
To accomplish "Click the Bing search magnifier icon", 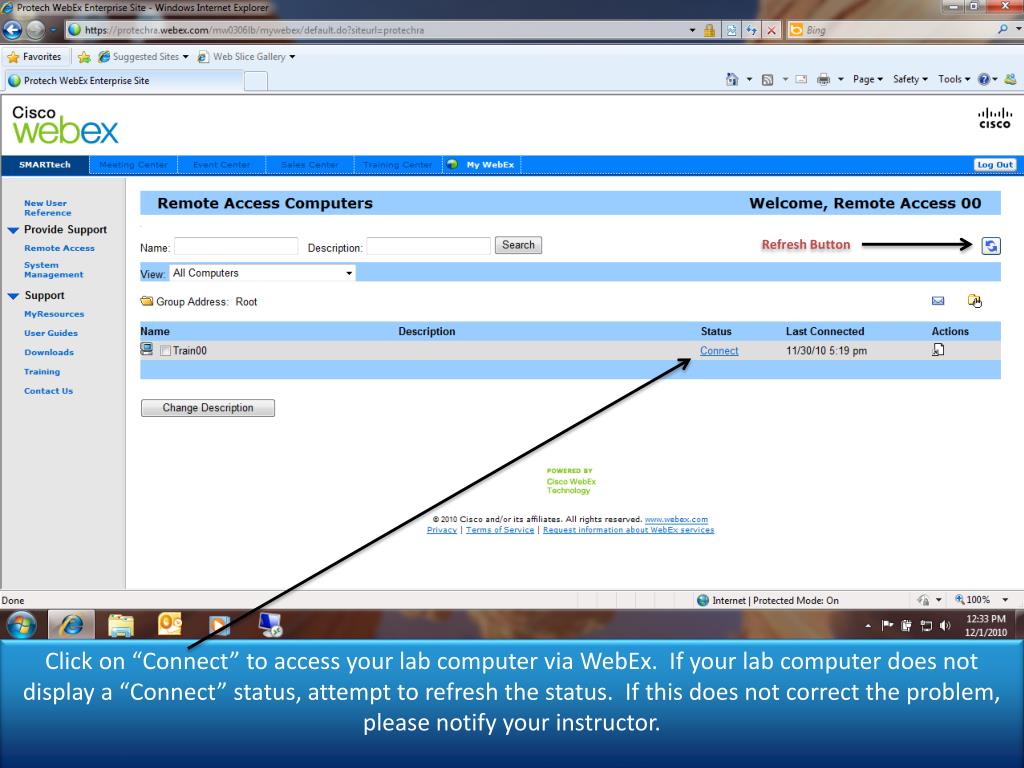I will tap(1002, 29).
